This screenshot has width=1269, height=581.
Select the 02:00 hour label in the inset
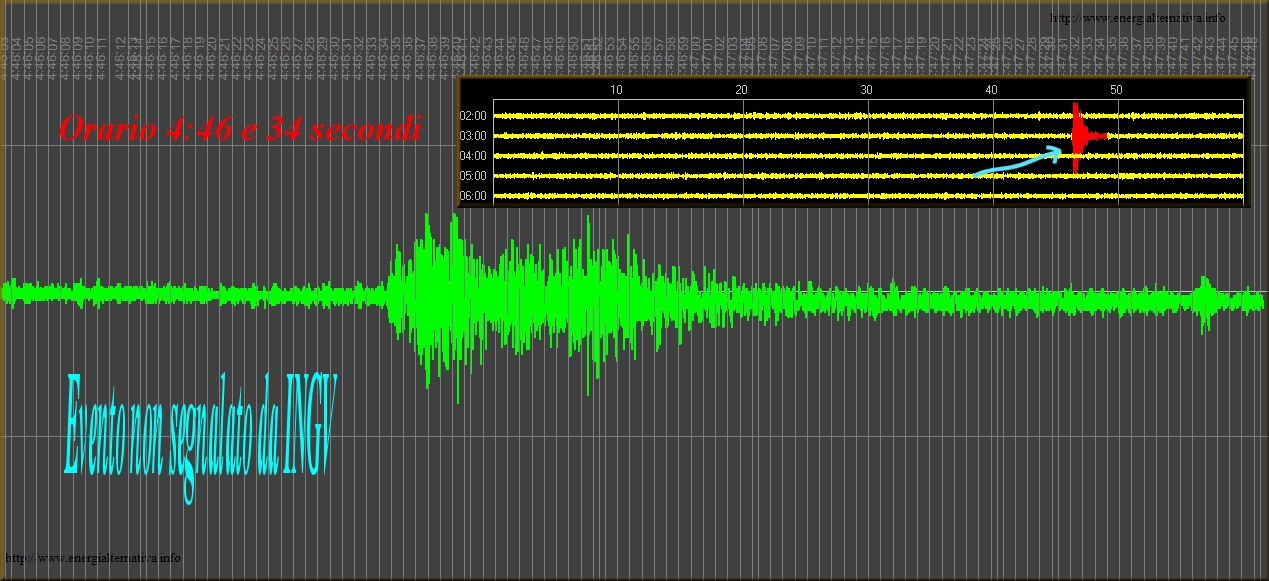[473, 116]
